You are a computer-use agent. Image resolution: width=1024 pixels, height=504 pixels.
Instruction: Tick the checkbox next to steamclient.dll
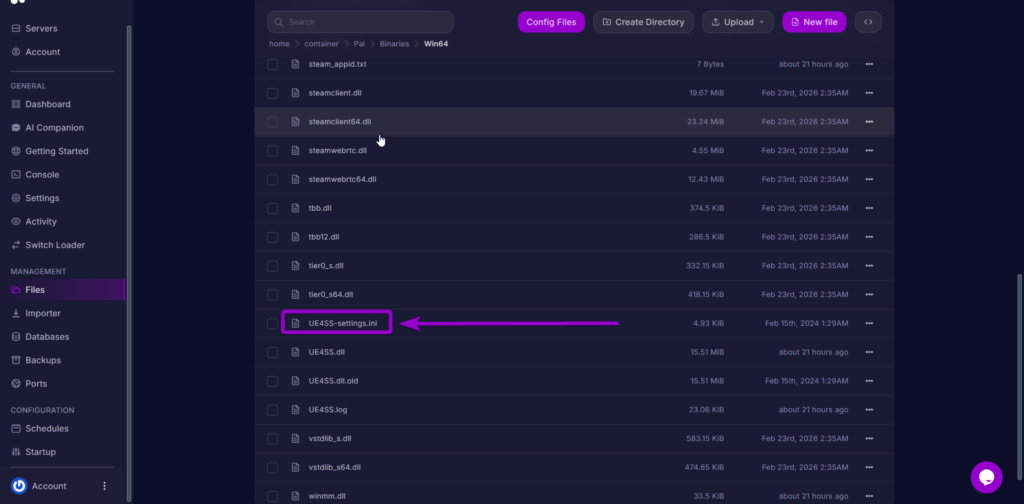[x=272, y=93]
